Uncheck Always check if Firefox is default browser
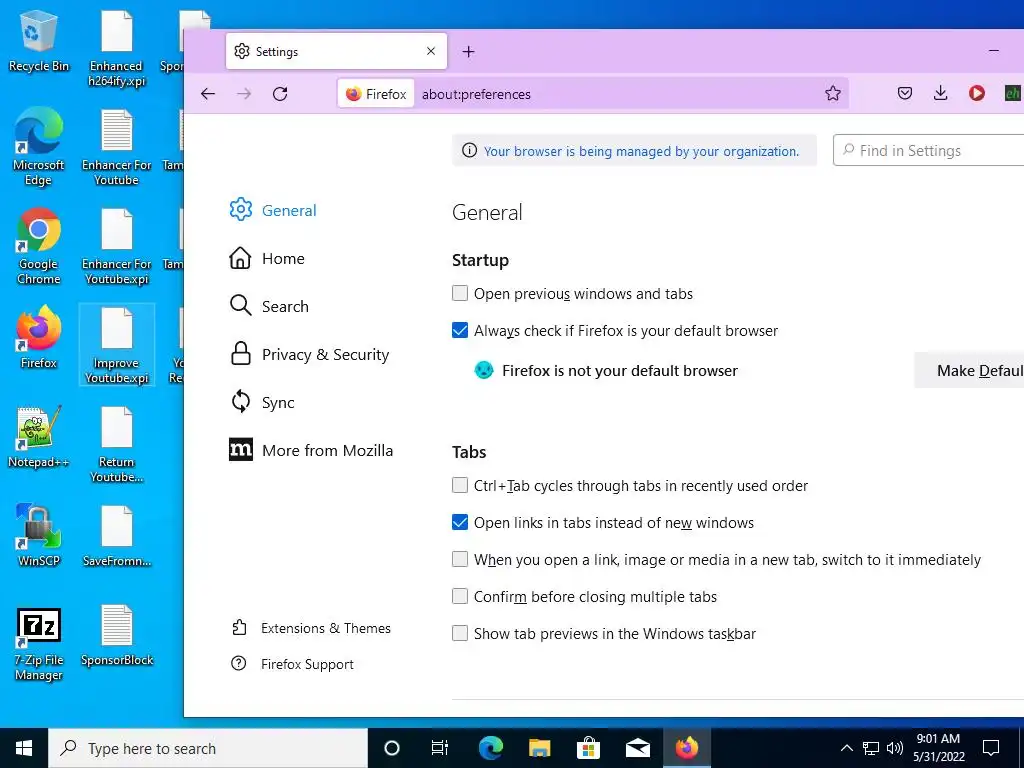1024x768 pixels. [460, 330]
